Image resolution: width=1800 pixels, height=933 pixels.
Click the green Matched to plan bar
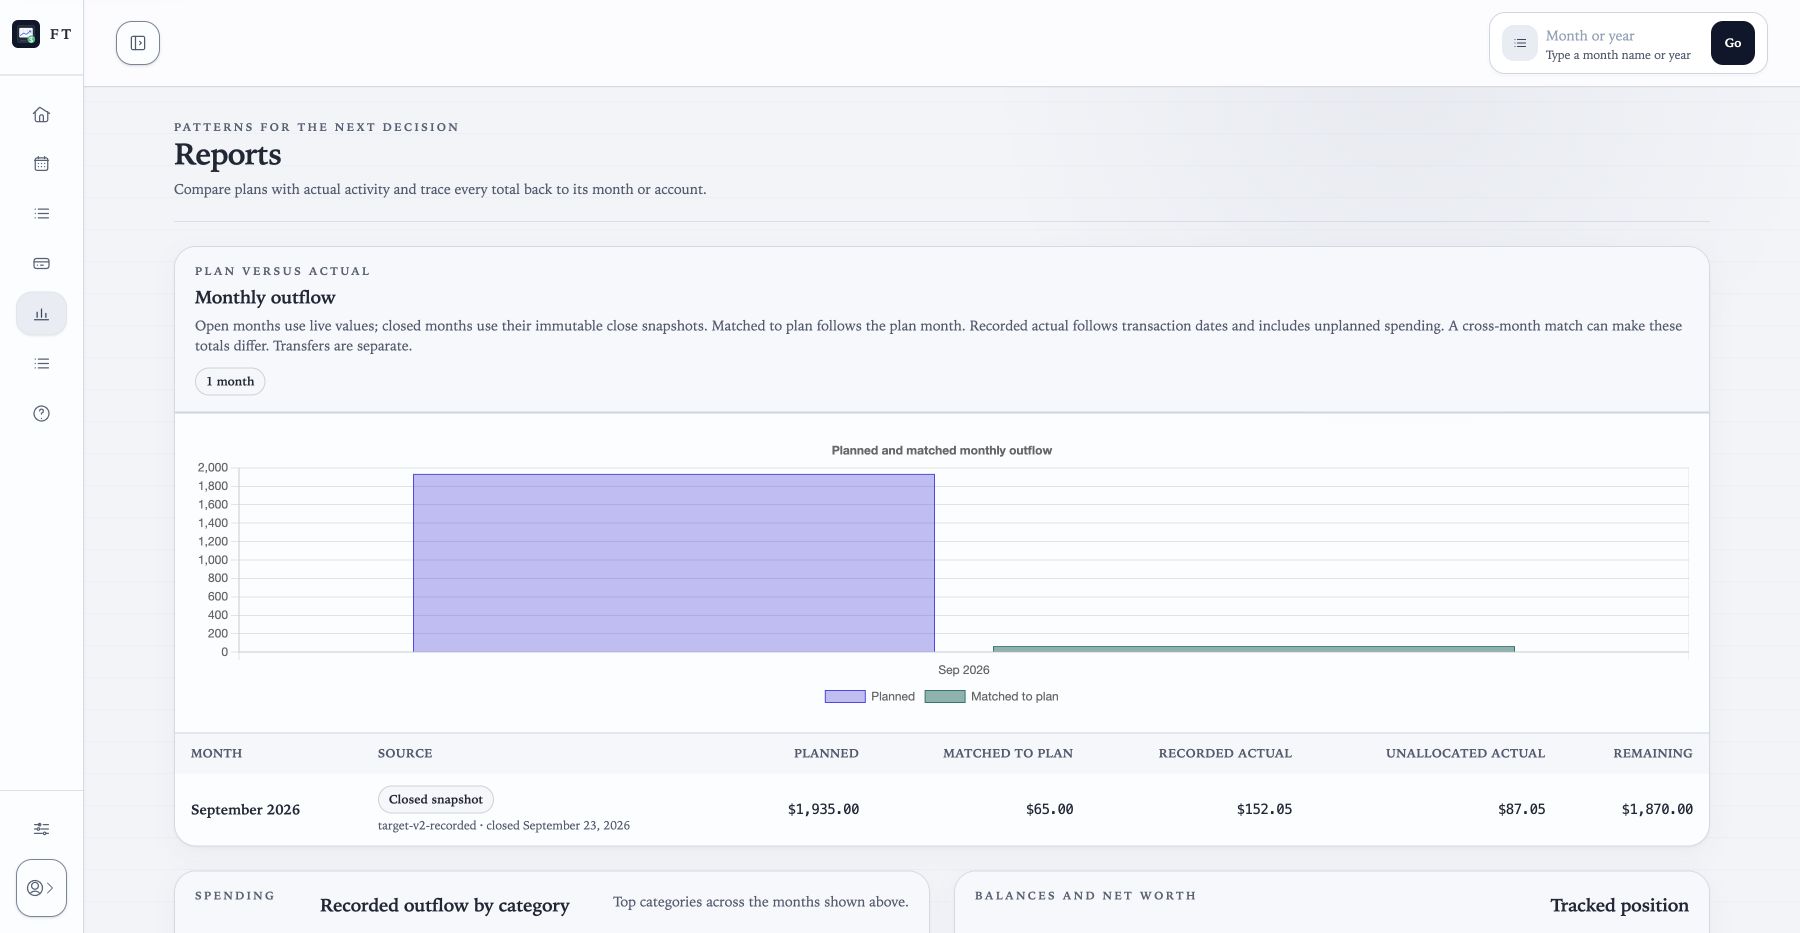pos(1253,649)
